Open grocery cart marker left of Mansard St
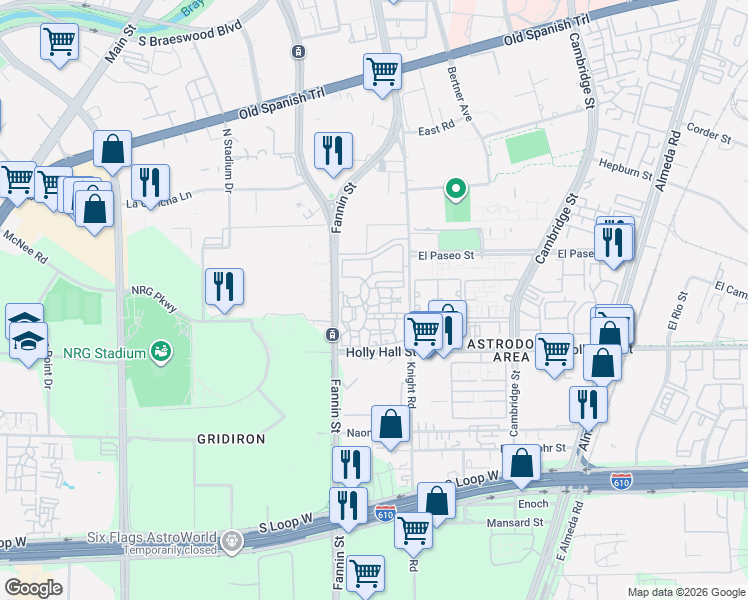This screenshot has height=600, width=748. coord(414,532)
